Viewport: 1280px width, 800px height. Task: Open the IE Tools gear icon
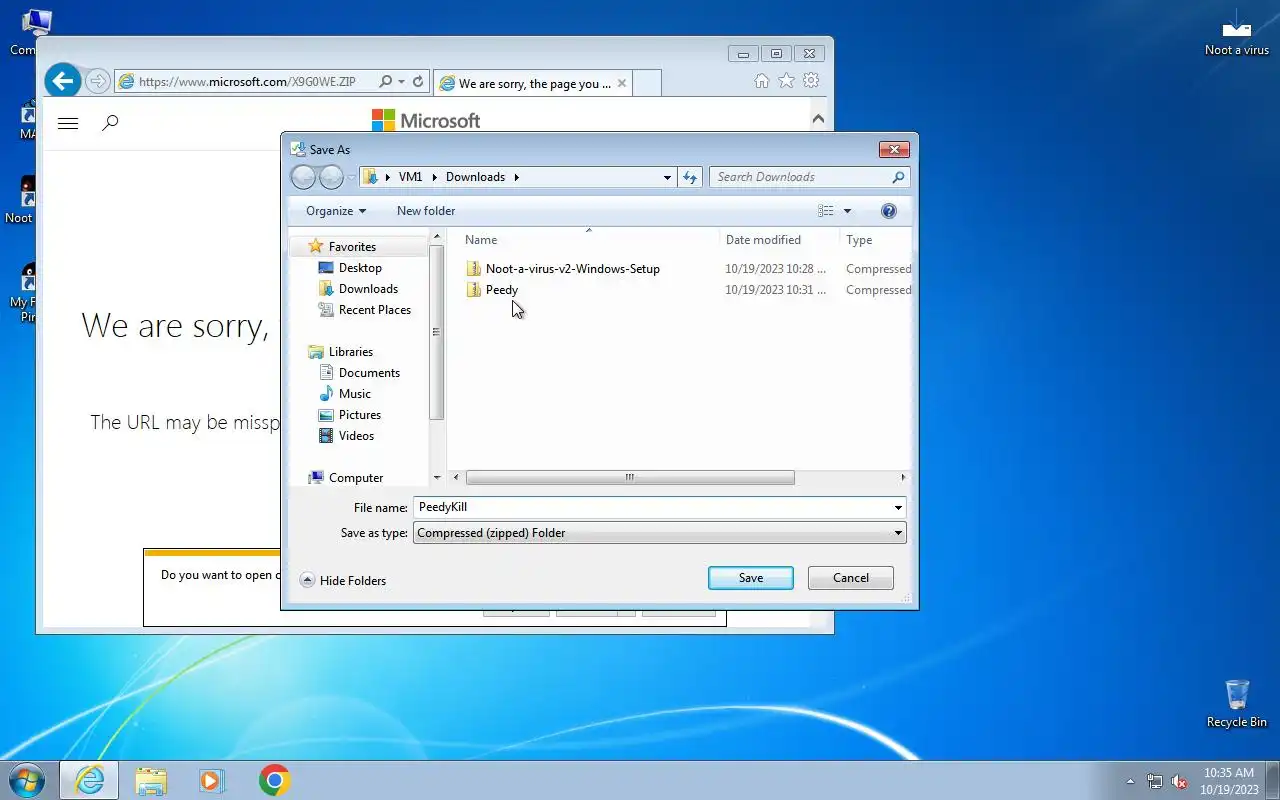tap(811, 81)
